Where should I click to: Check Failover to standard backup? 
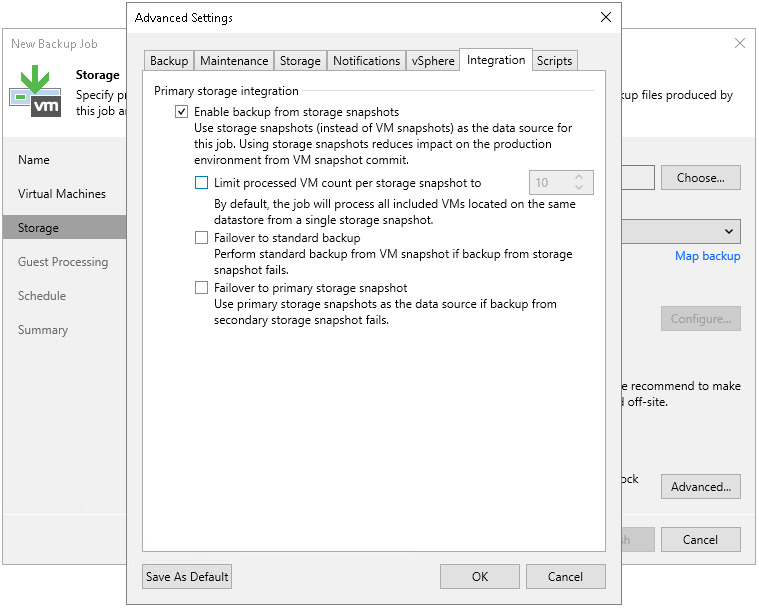click(x=201, y=237)
